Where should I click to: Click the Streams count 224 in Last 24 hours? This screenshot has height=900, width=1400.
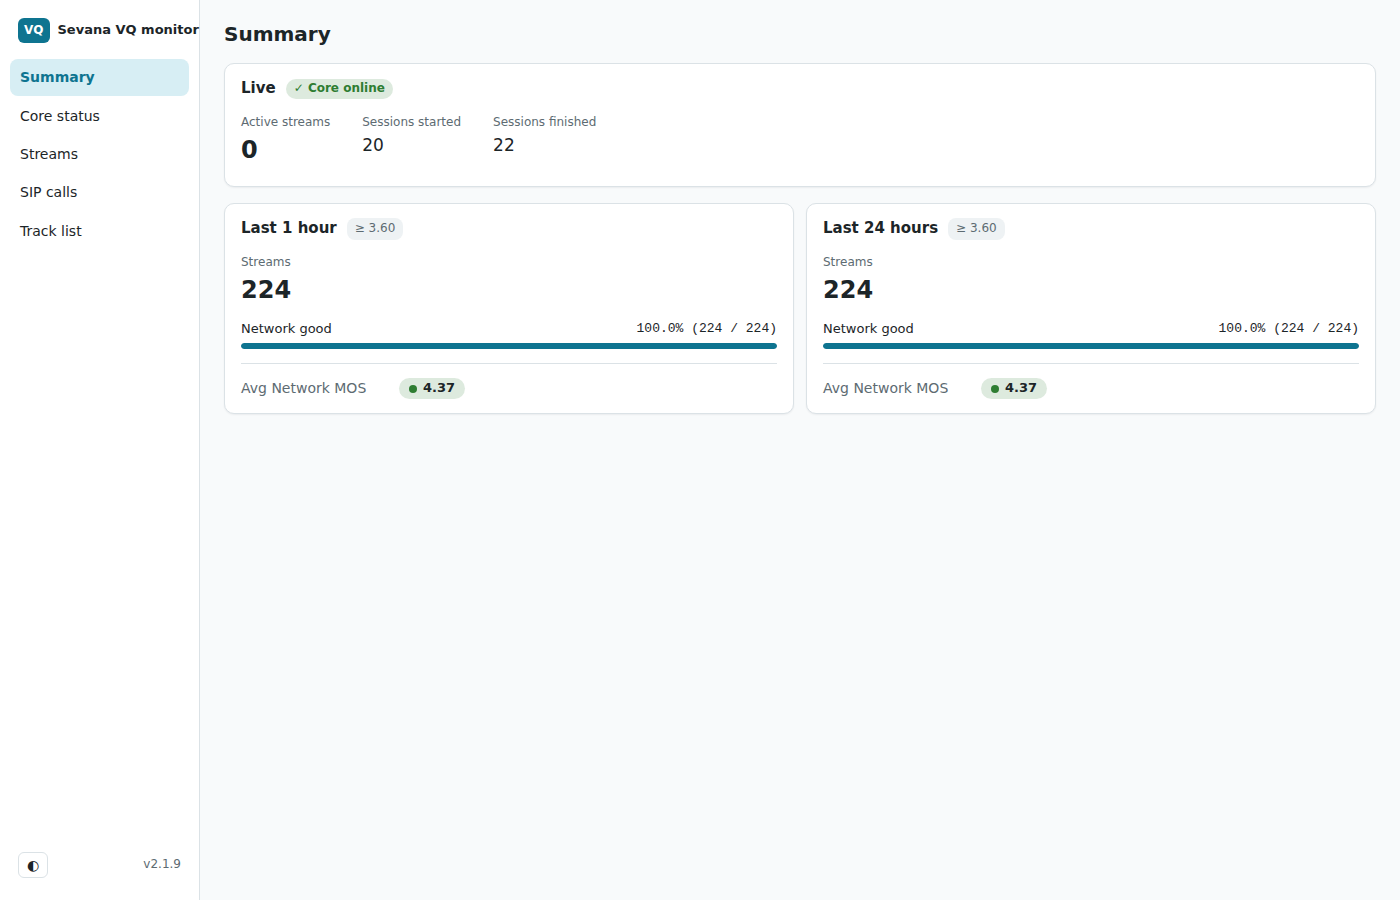pos(848,289)
